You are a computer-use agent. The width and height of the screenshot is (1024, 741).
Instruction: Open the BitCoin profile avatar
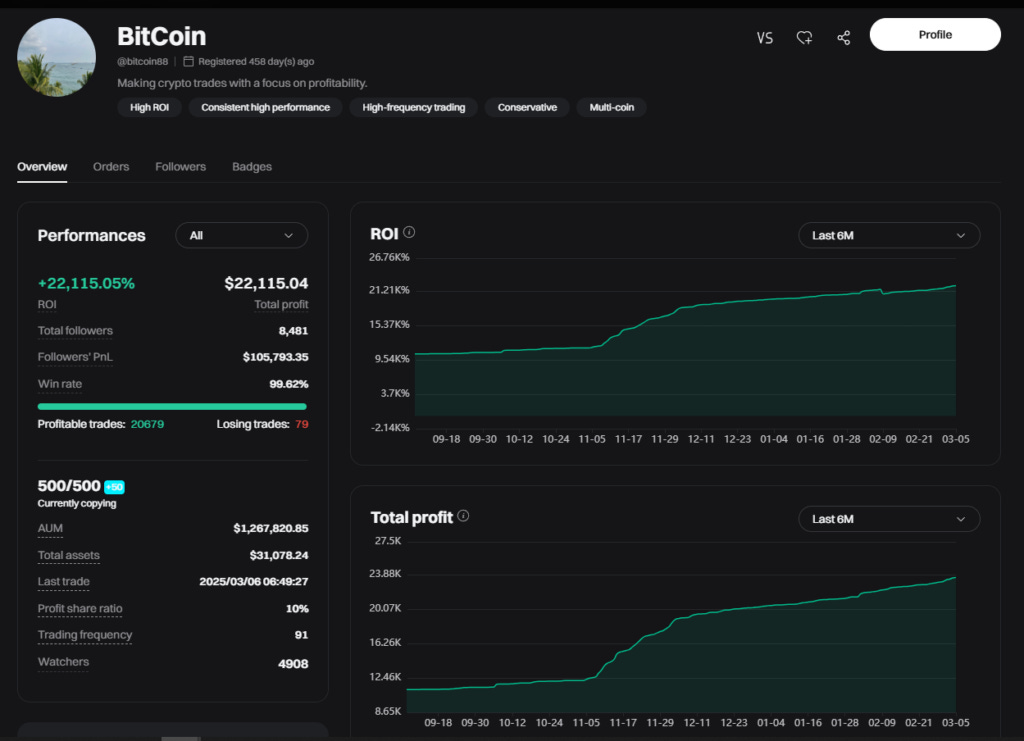(56, 57)
